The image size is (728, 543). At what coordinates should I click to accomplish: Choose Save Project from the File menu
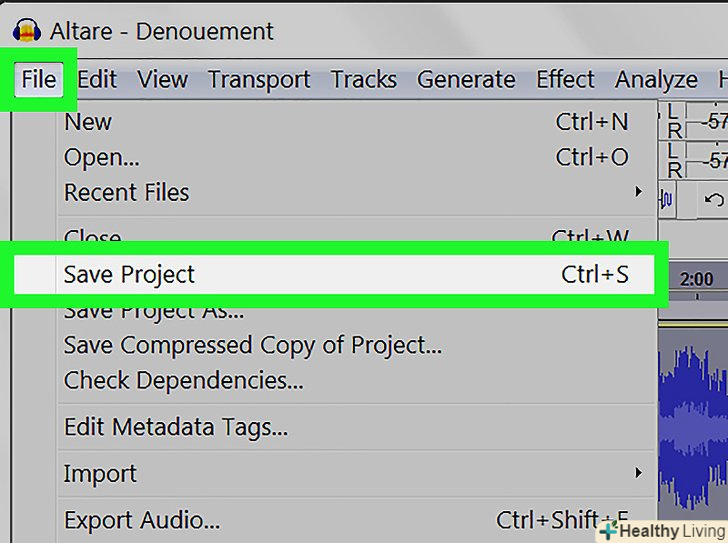click(x=130, y=275)
